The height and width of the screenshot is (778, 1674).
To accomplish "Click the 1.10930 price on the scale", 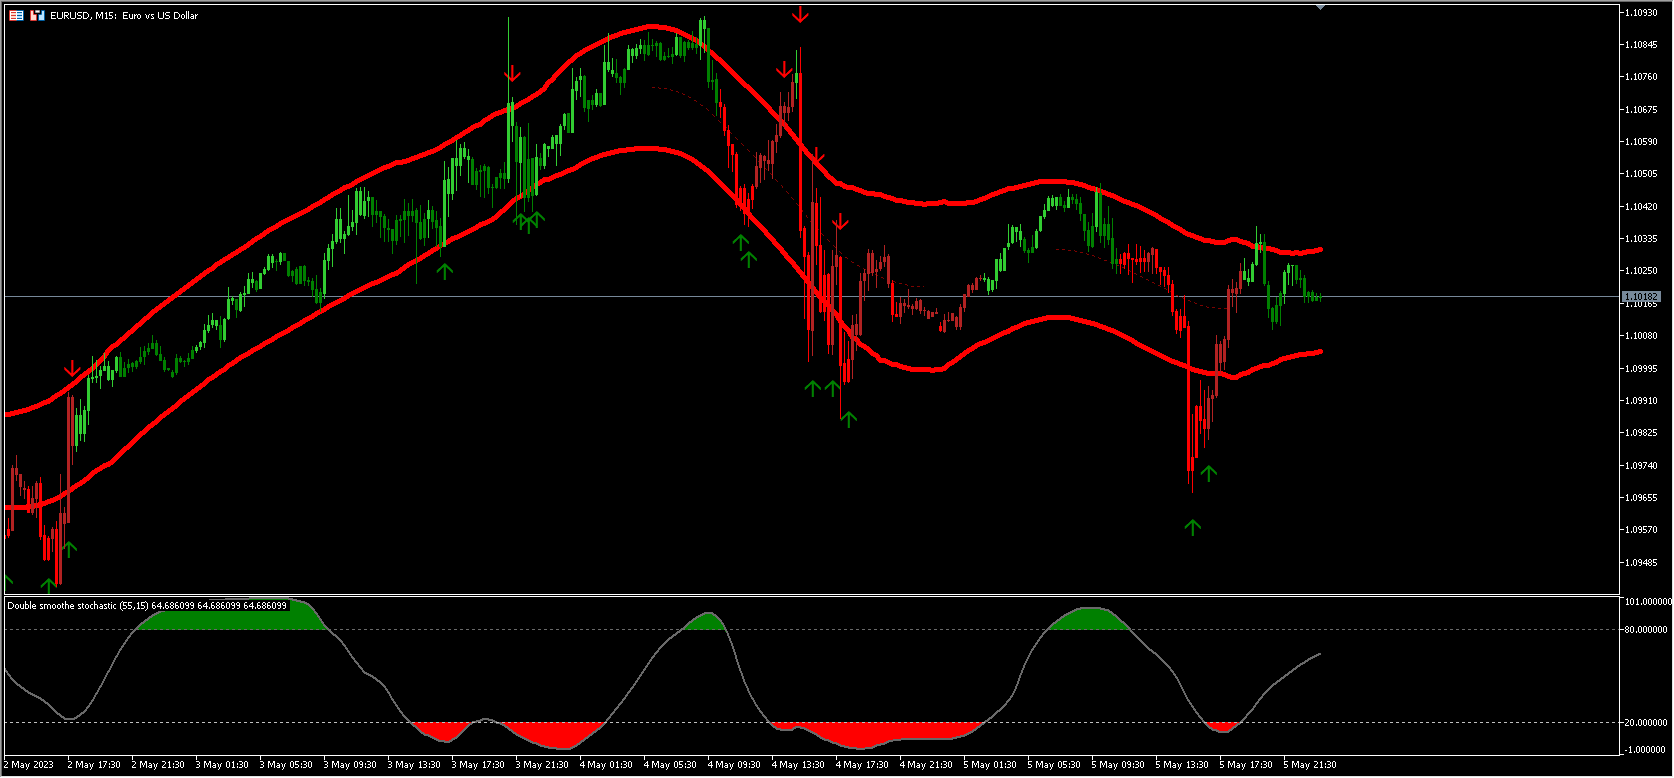I will pos(1642,13).
